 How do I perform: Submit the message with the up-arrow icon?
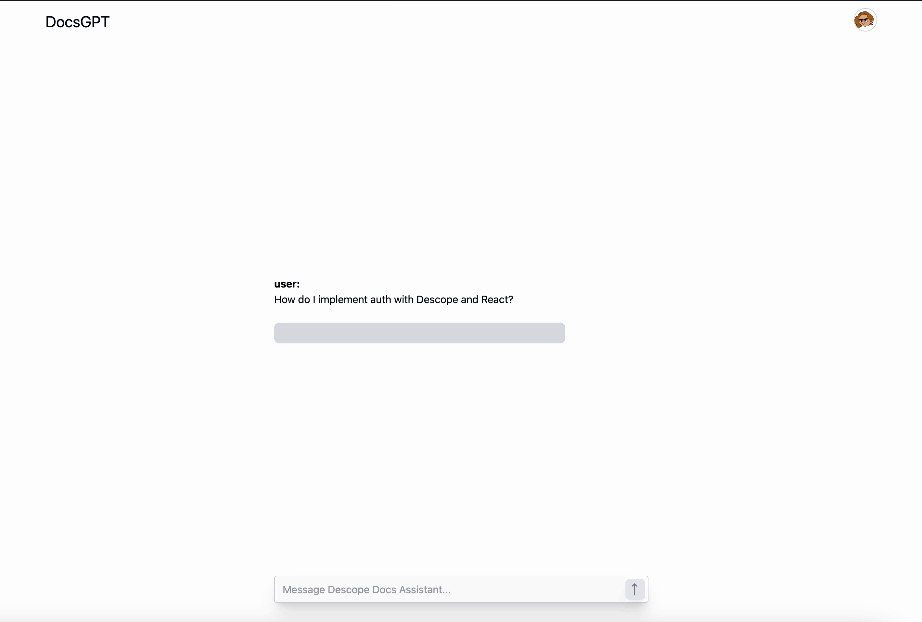[x=633, y=589]
